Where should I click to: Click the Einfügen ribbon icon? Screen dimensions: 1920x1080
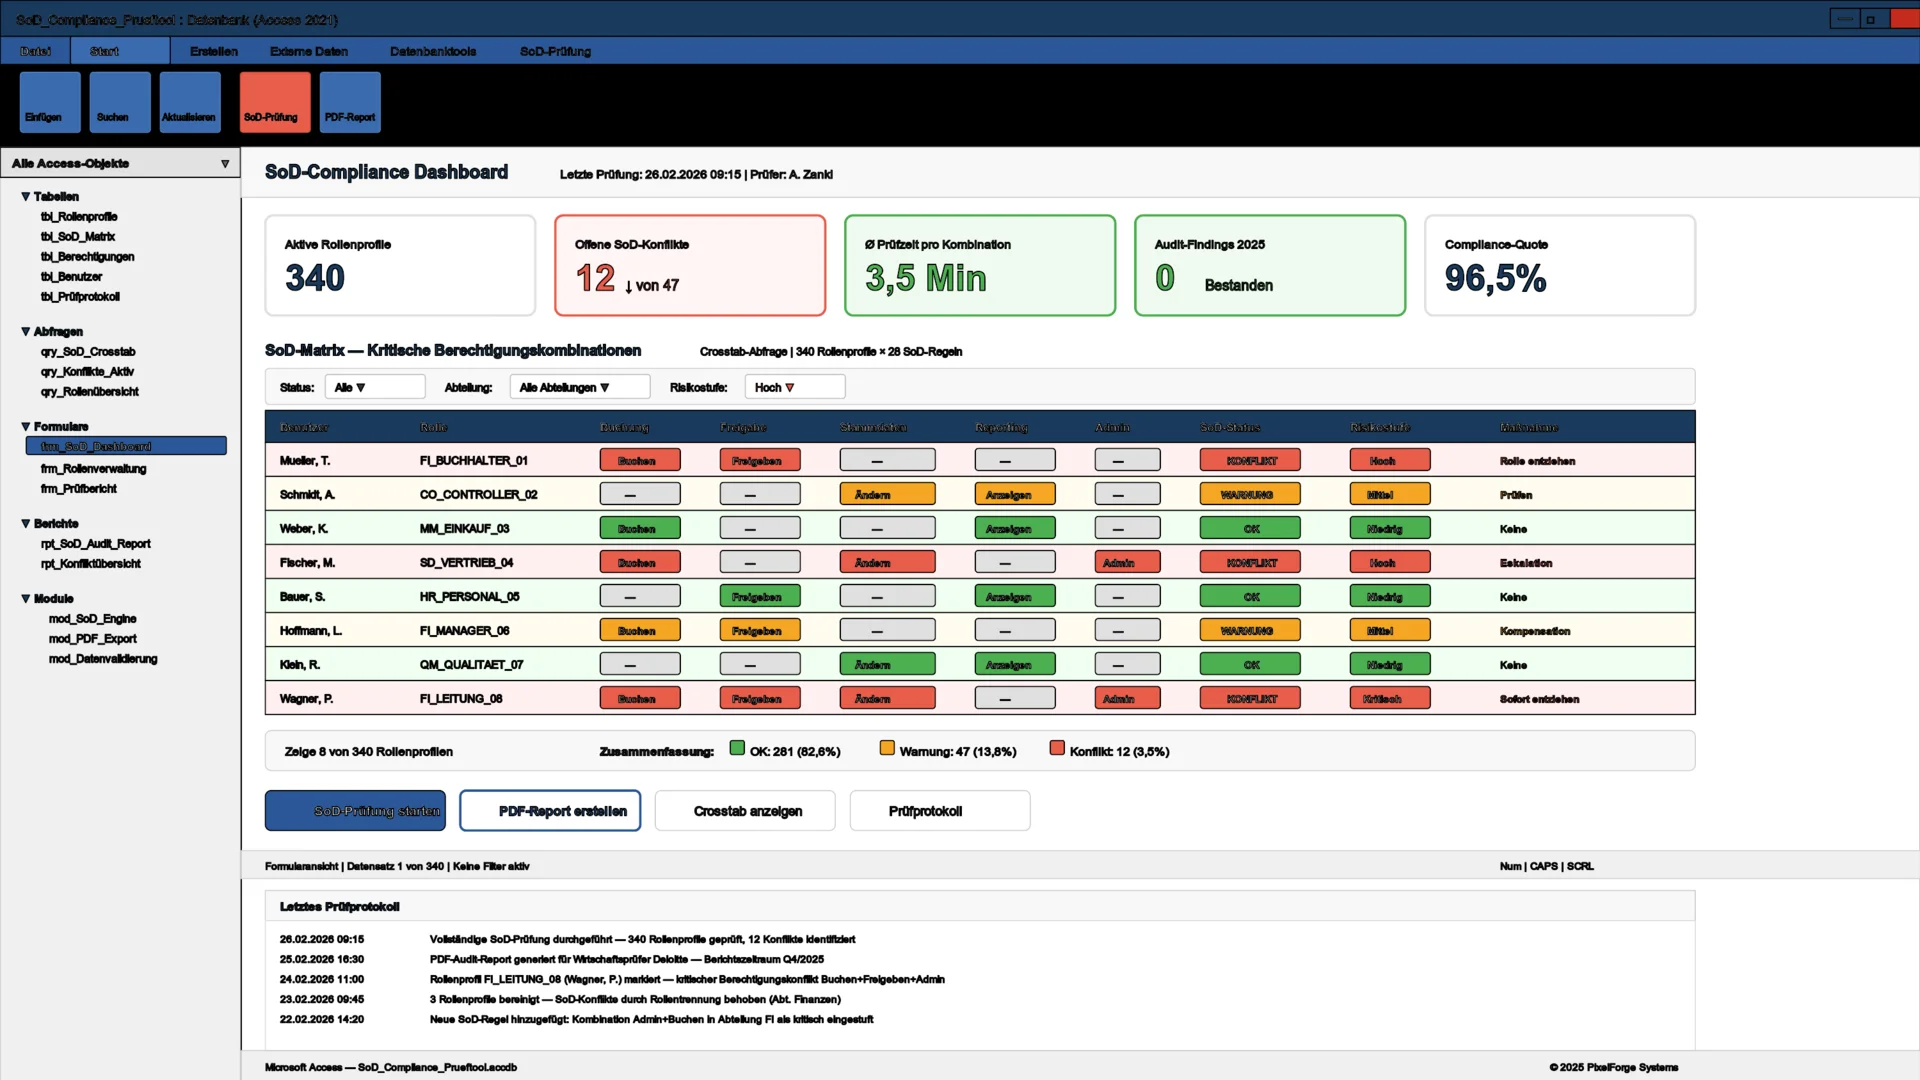48,101
